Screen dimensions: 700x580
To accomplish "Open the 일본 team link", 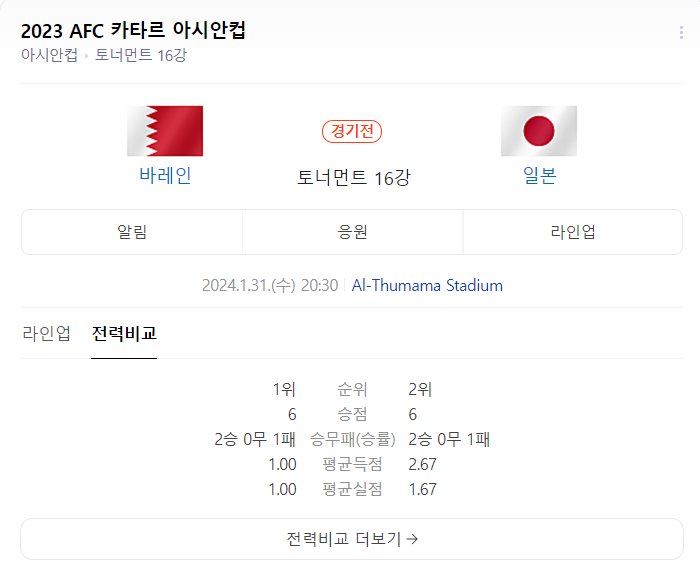I will click(x=539, y=176).
